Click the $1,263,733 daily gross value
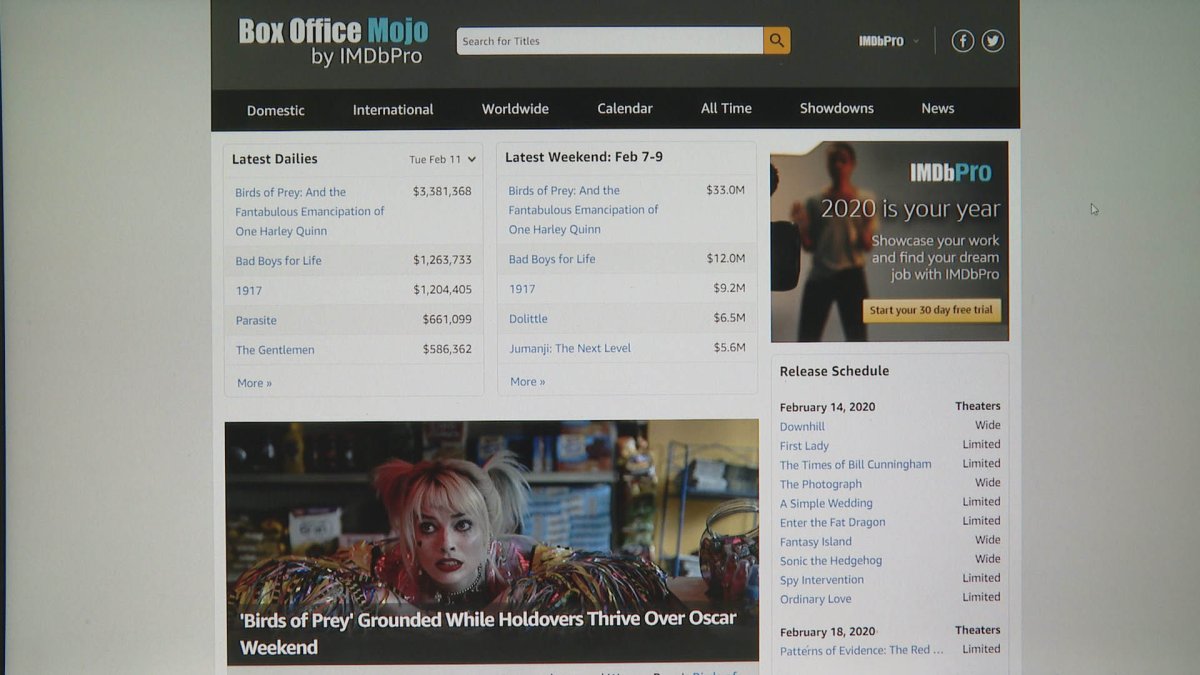Viewport: 1200px width, 675px height. [442, 260]
